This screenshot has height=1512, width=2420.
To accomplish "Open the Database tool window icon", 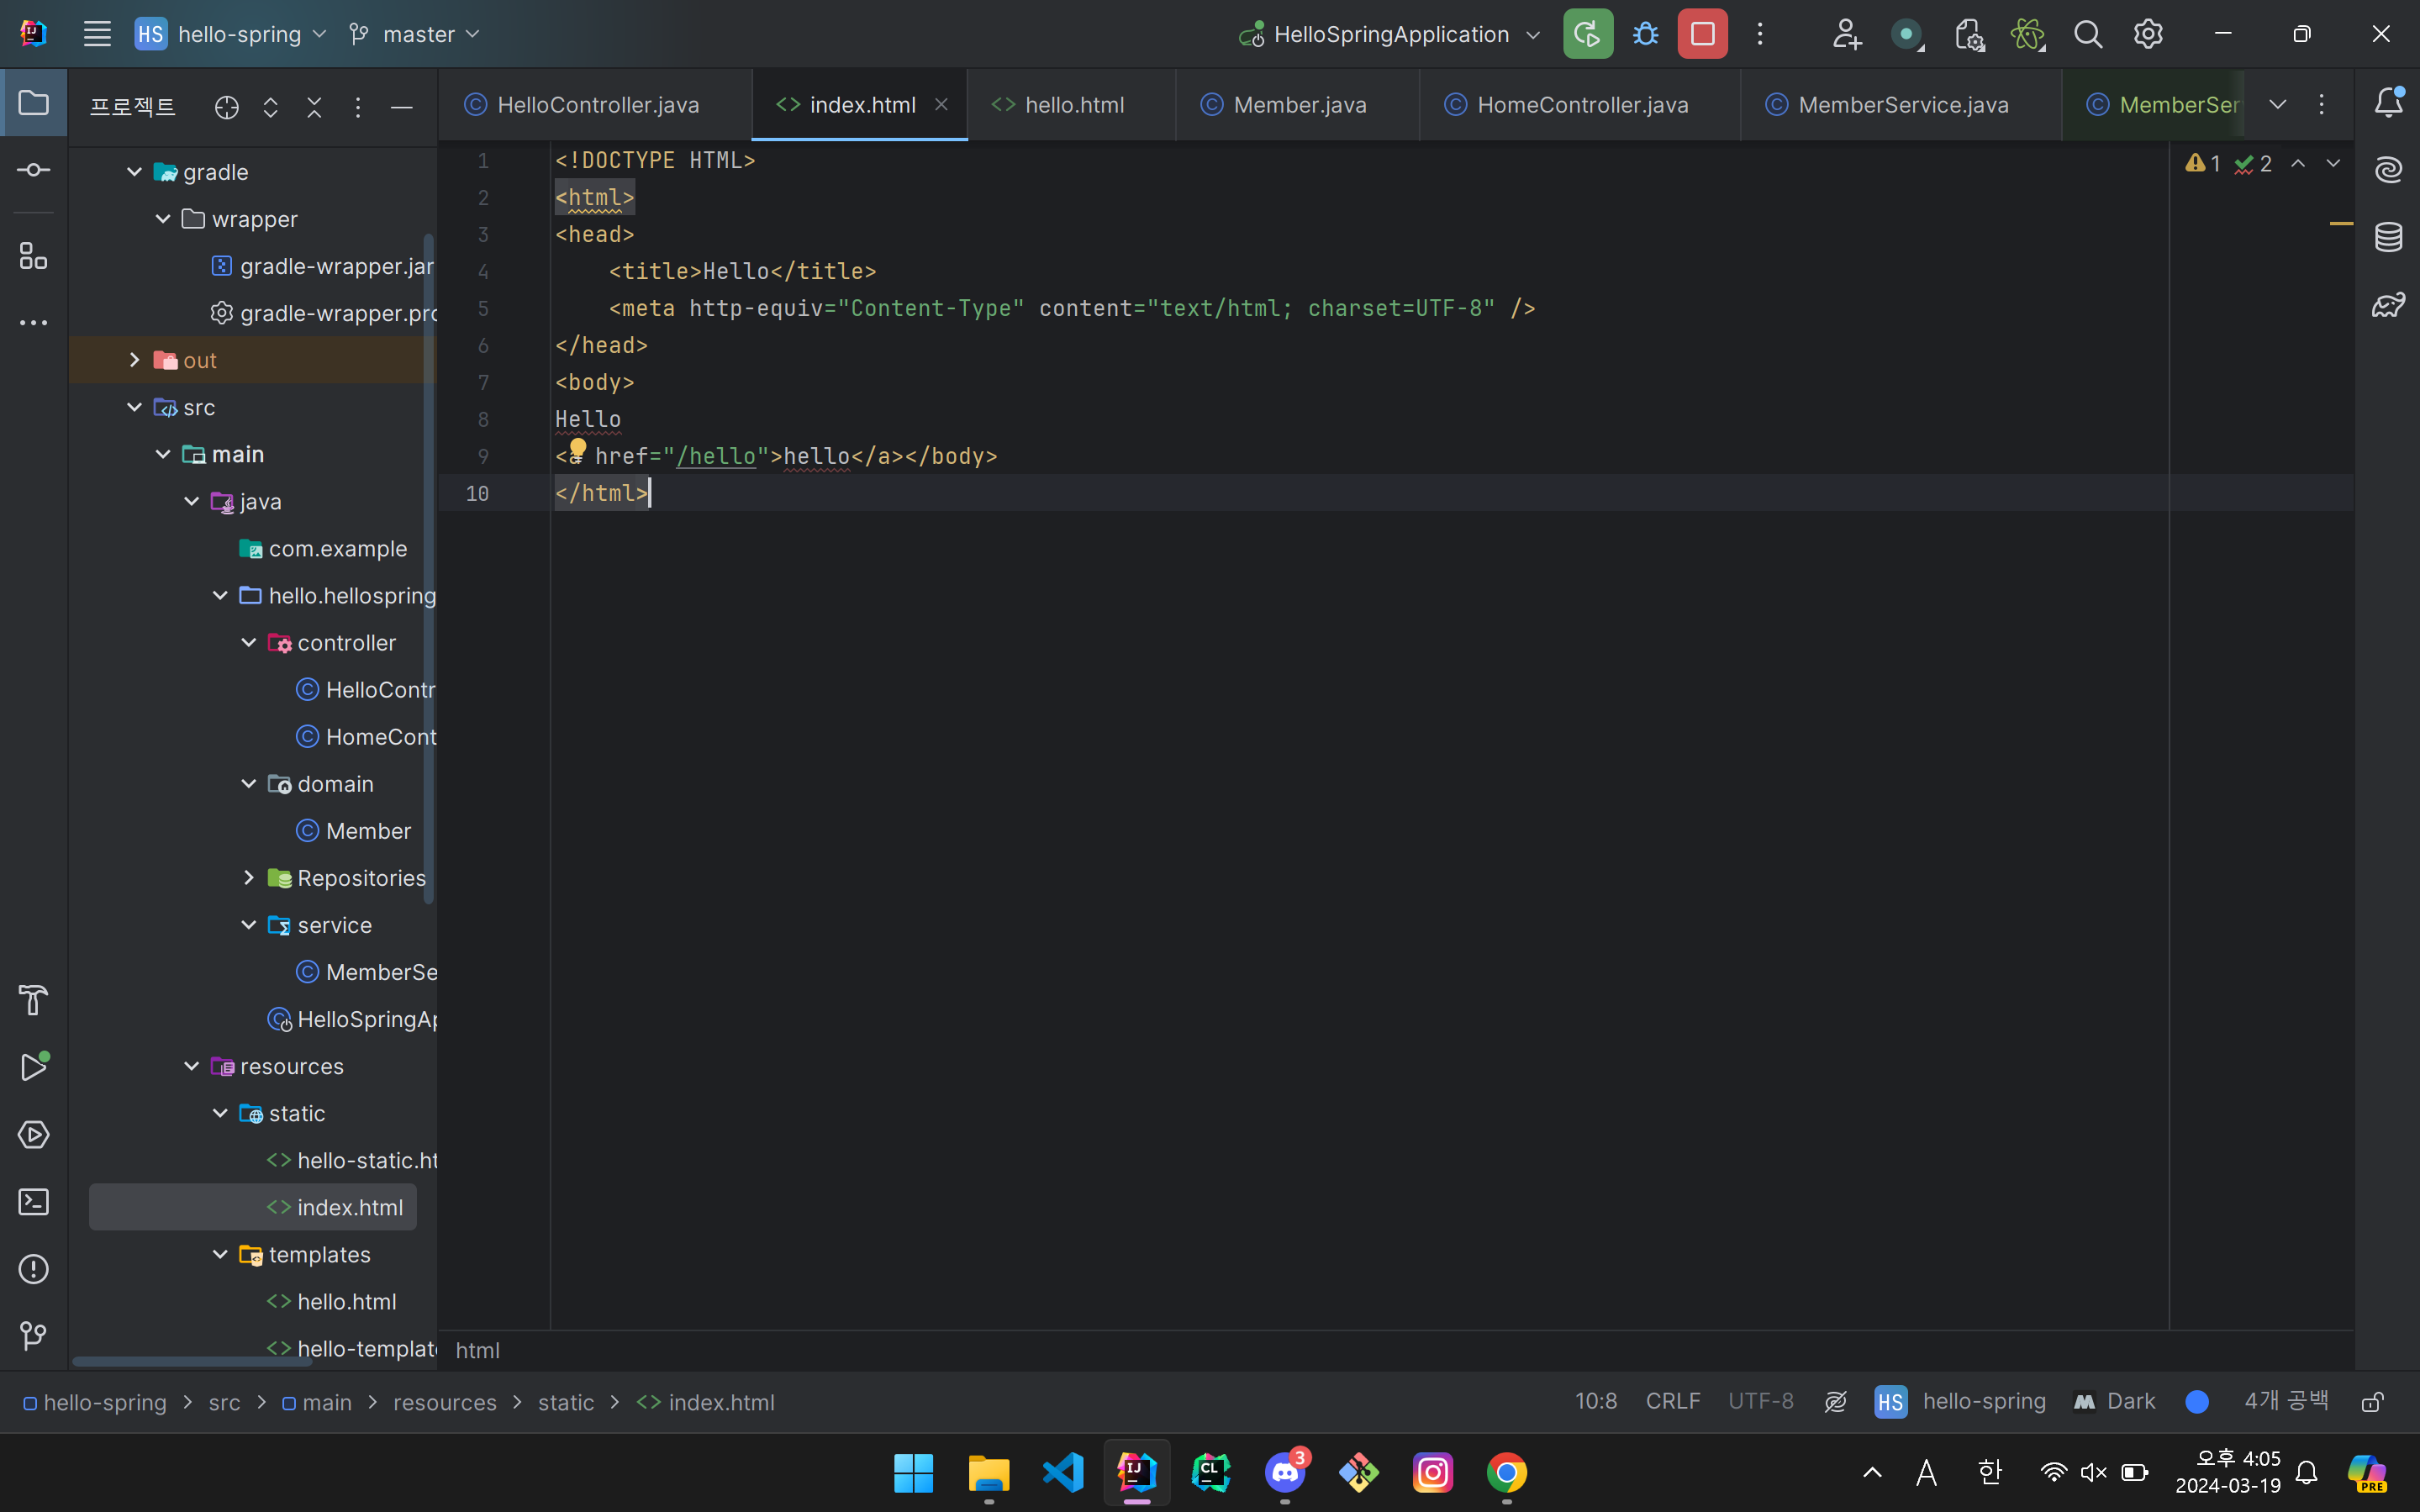I will tap(2388, 237).
